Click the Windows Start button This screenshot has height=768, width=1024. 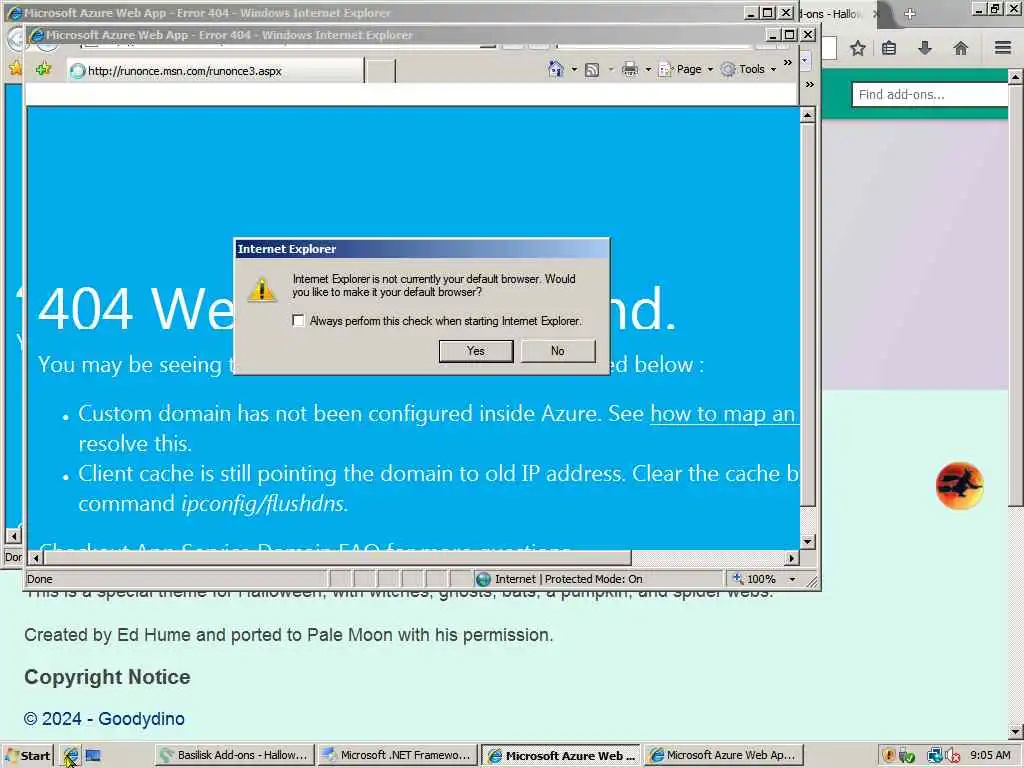coord(27,756)
